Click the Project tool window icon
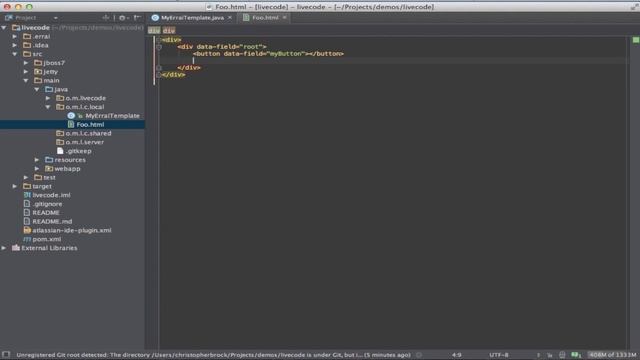Image resolution: width=640 pixels, height=360 pixels. pos(9,18)
